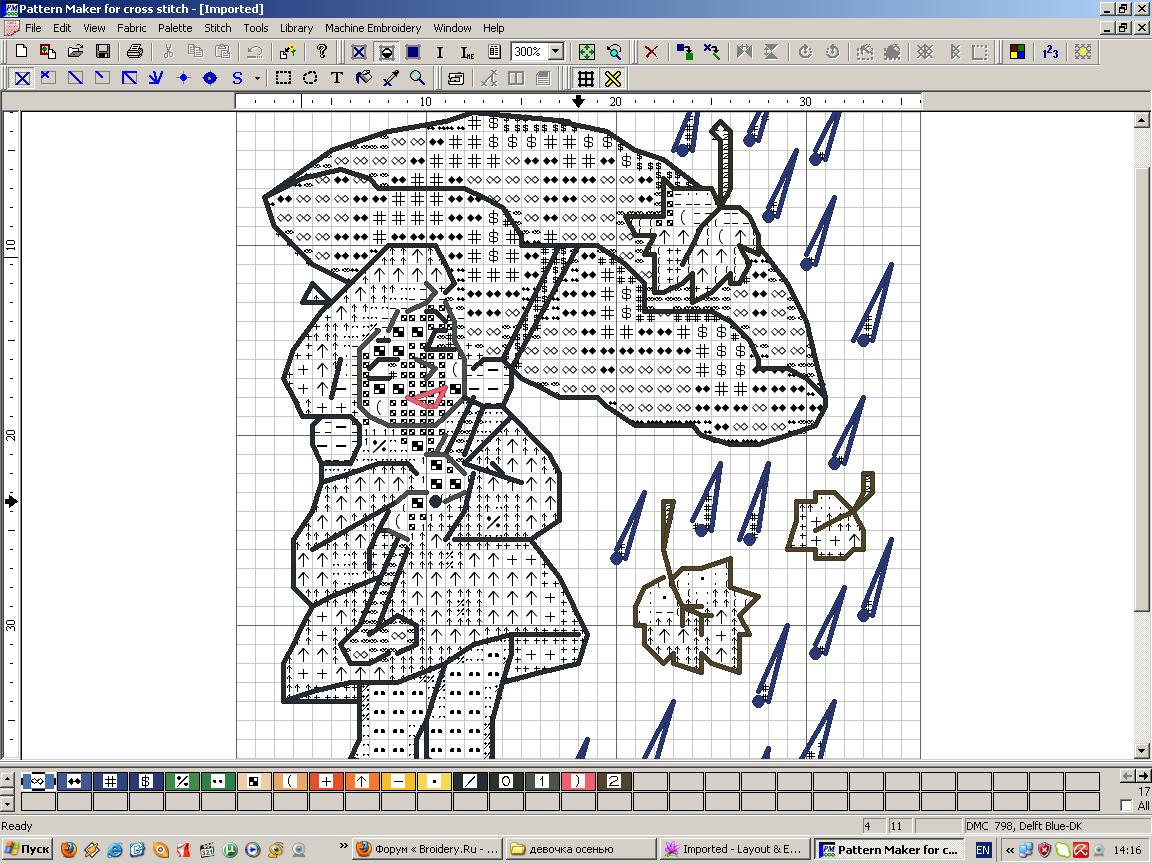Click the Replace color icon

coord(685,51)
